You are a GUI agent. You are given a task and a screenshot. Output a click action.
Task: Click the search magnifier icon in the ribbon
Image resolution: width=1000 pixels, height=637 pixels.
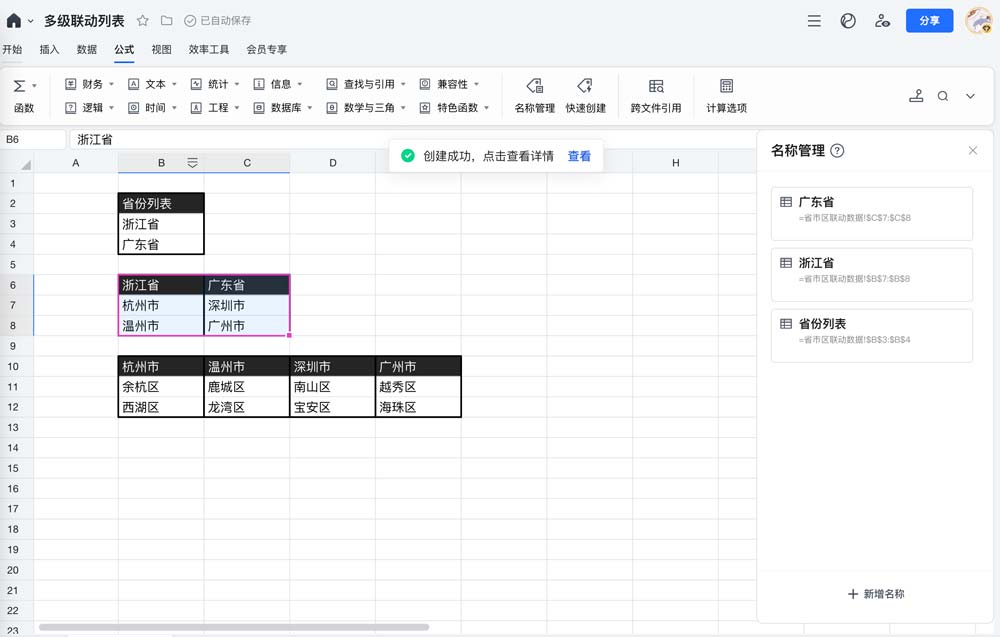tap(943, 96)
